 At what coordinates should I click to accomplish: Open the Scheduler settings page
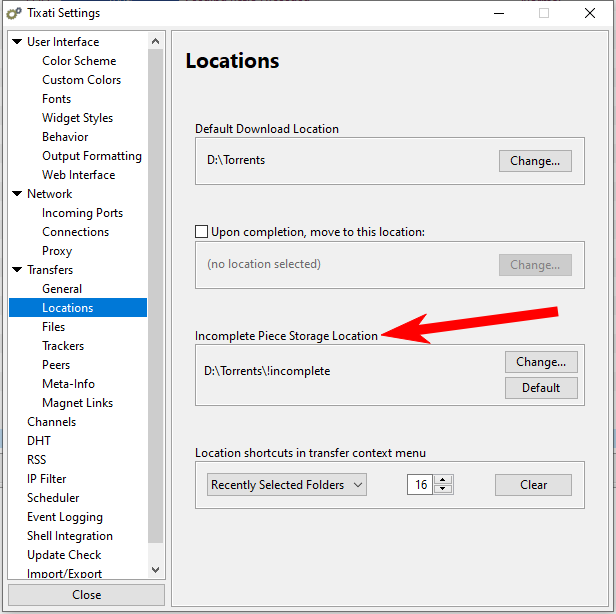tap(53, 498)
